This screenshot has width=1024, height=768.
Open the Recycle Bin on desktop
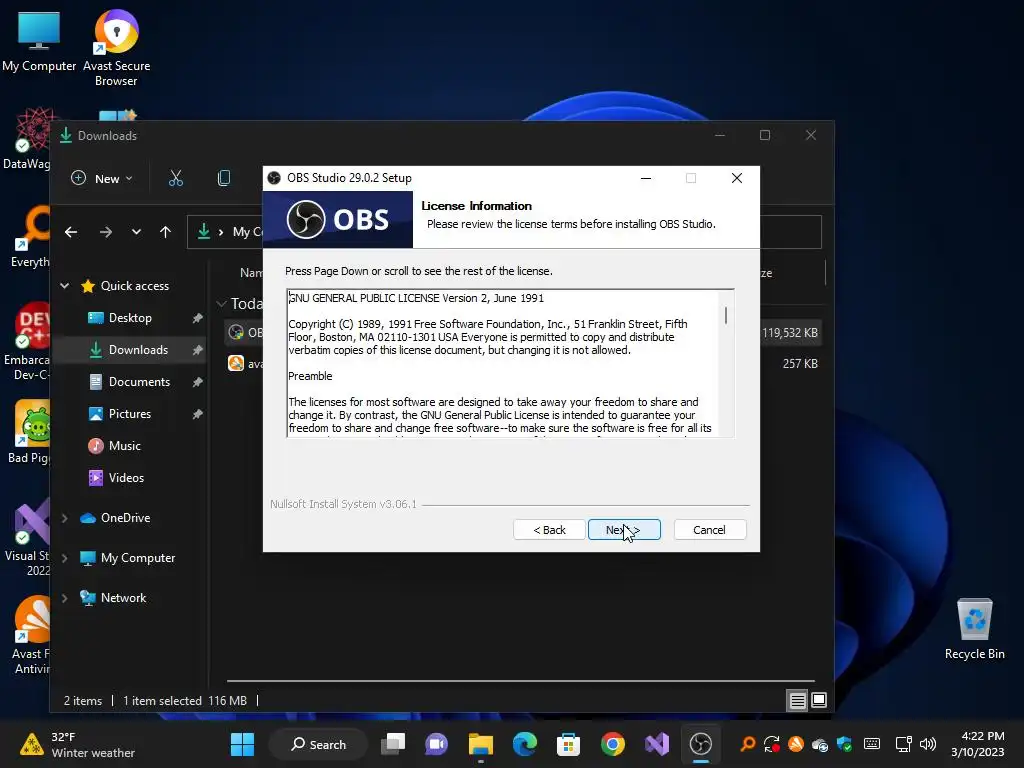(x=974, y=630)
